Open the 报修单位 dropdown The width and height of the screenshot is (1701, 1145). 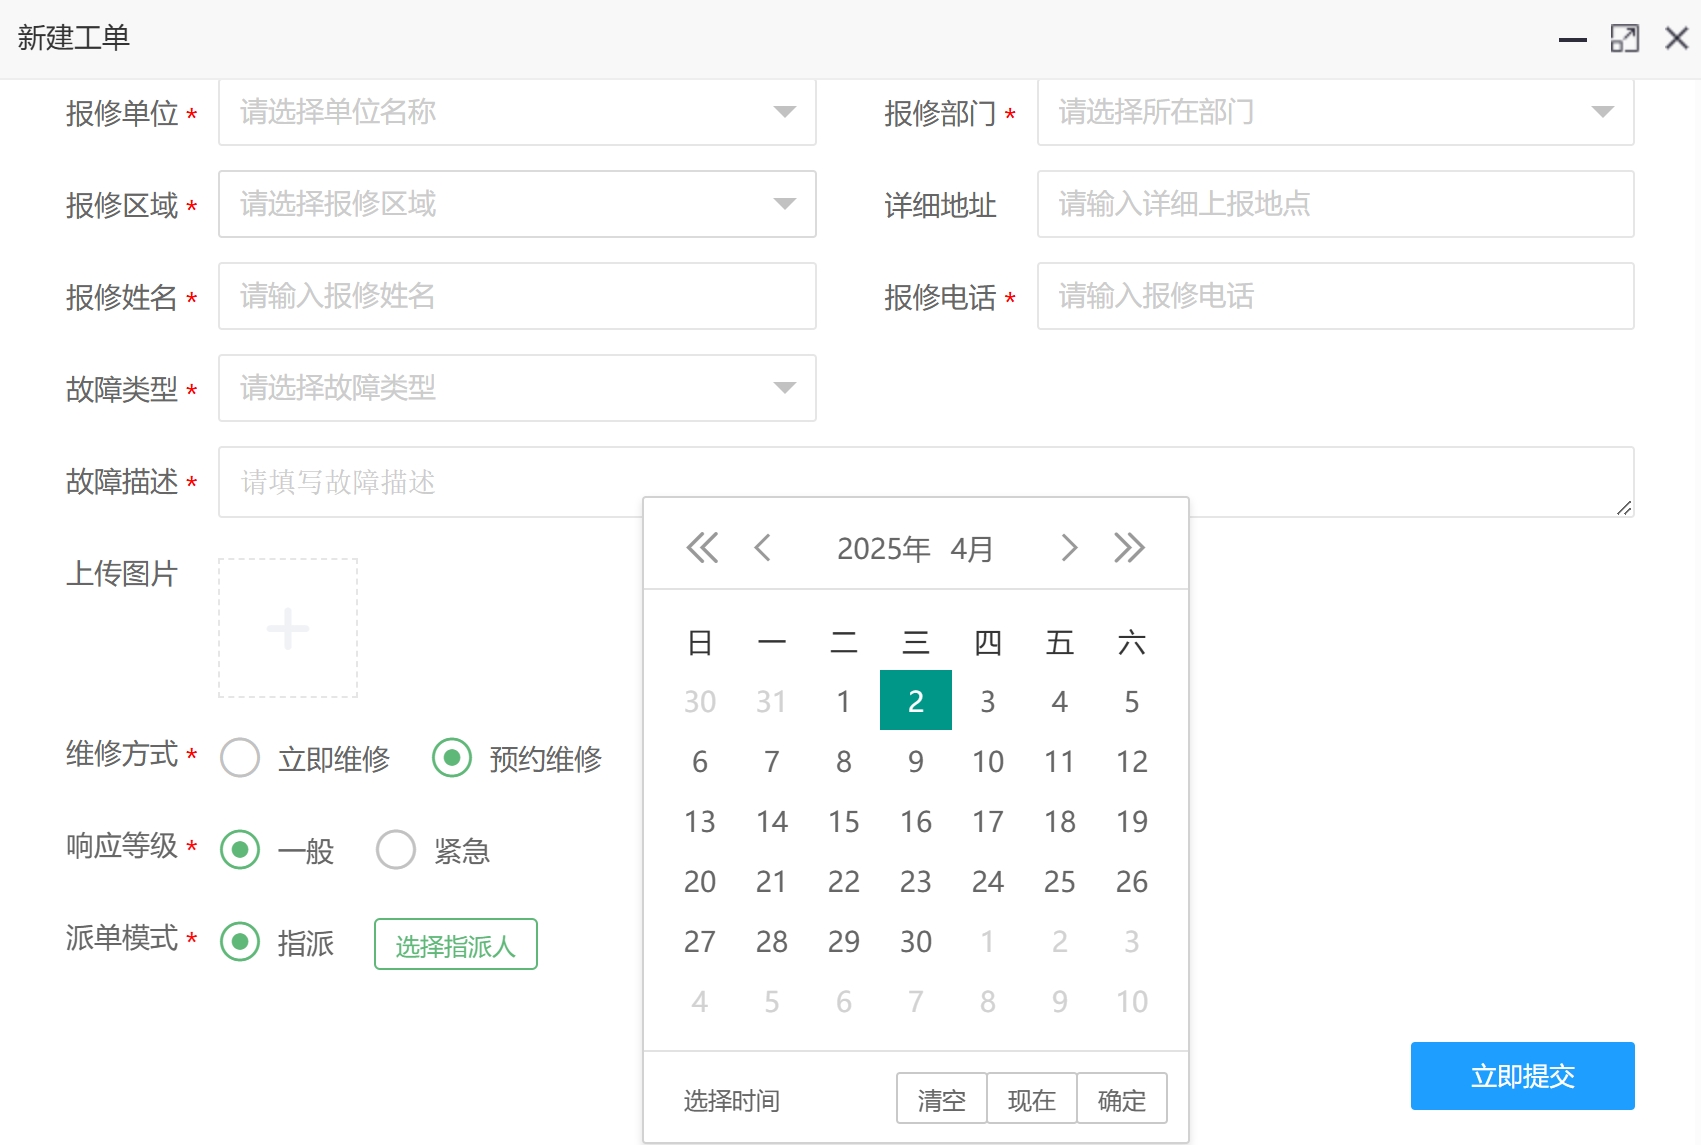click(516, 112)
